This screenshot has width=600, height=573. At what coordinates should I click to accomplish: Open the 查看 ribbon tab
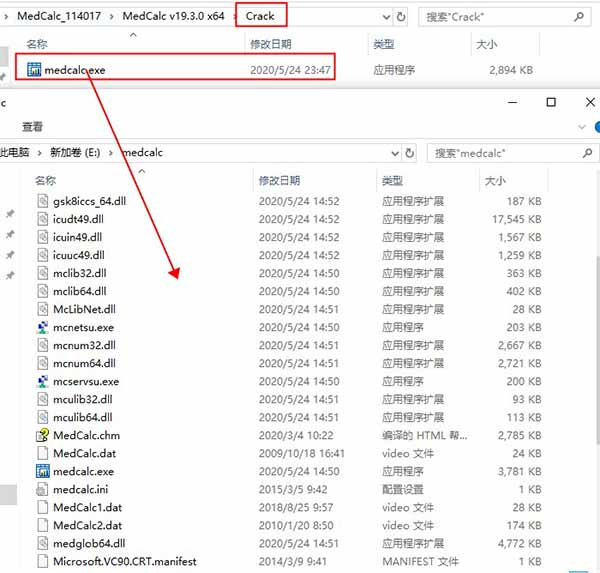coord(33,127)
